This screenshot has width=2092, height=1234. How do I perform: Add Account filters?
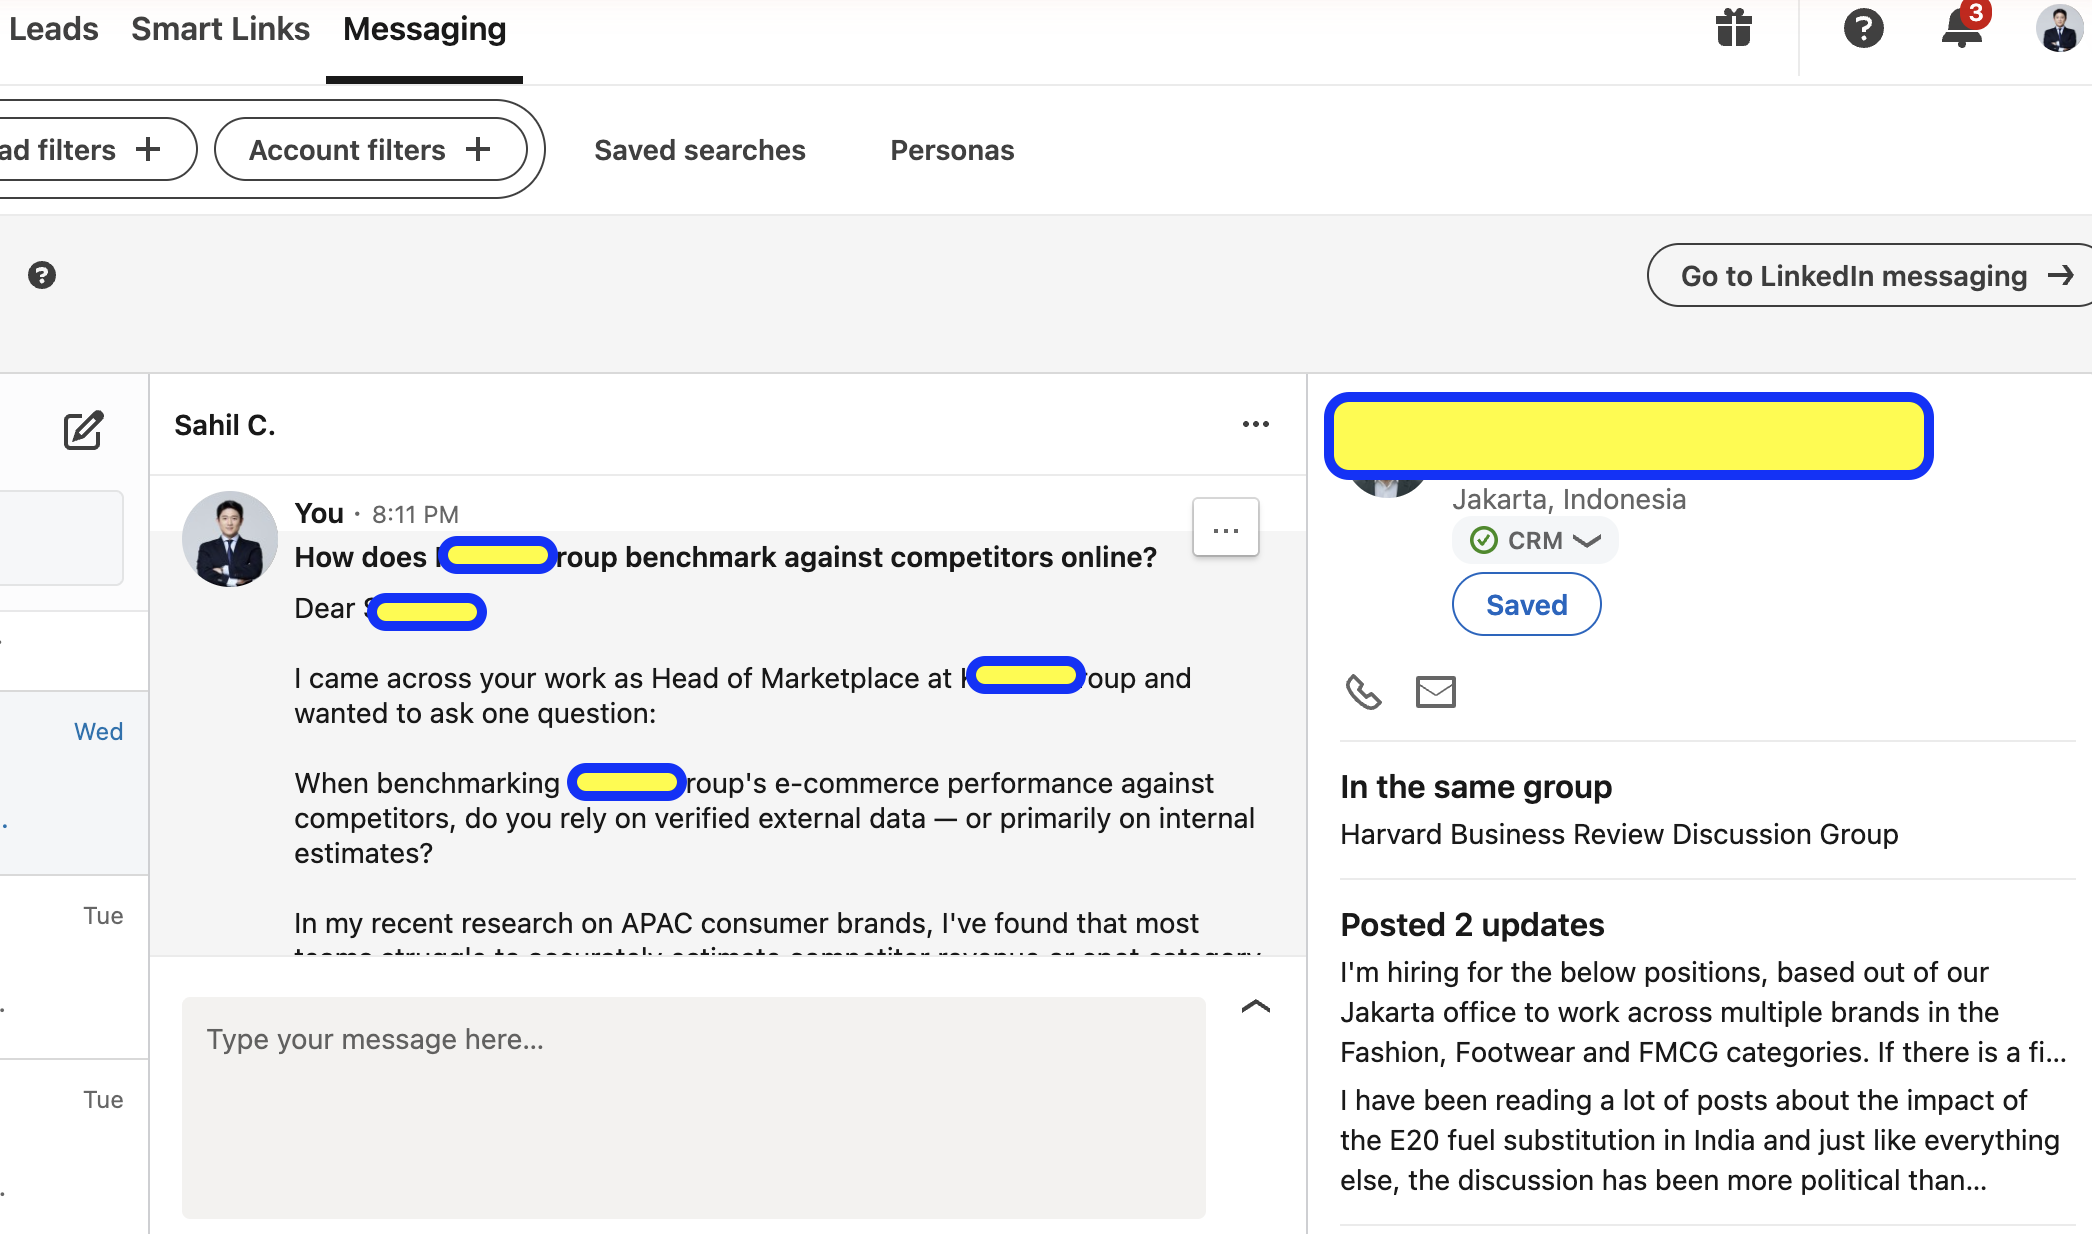(370, 150)
